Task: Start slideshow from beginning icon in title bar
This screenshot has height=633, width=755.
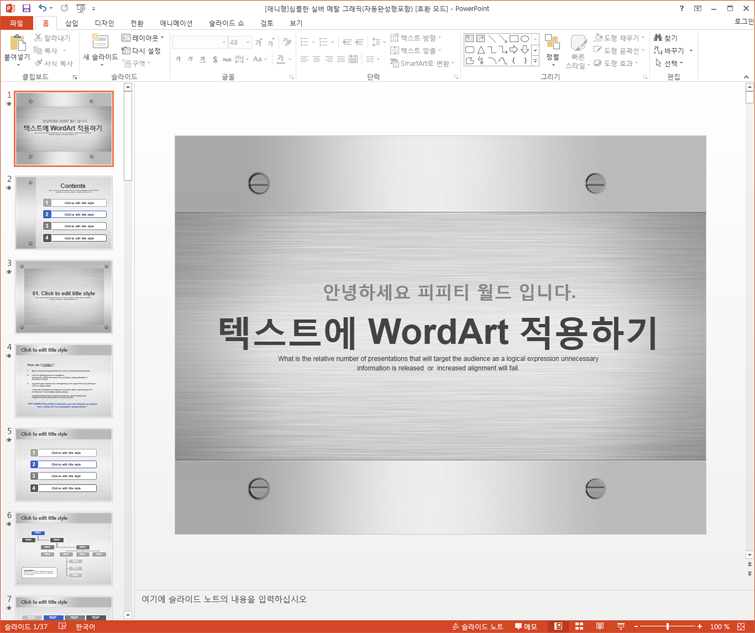Action: [80, 8]
